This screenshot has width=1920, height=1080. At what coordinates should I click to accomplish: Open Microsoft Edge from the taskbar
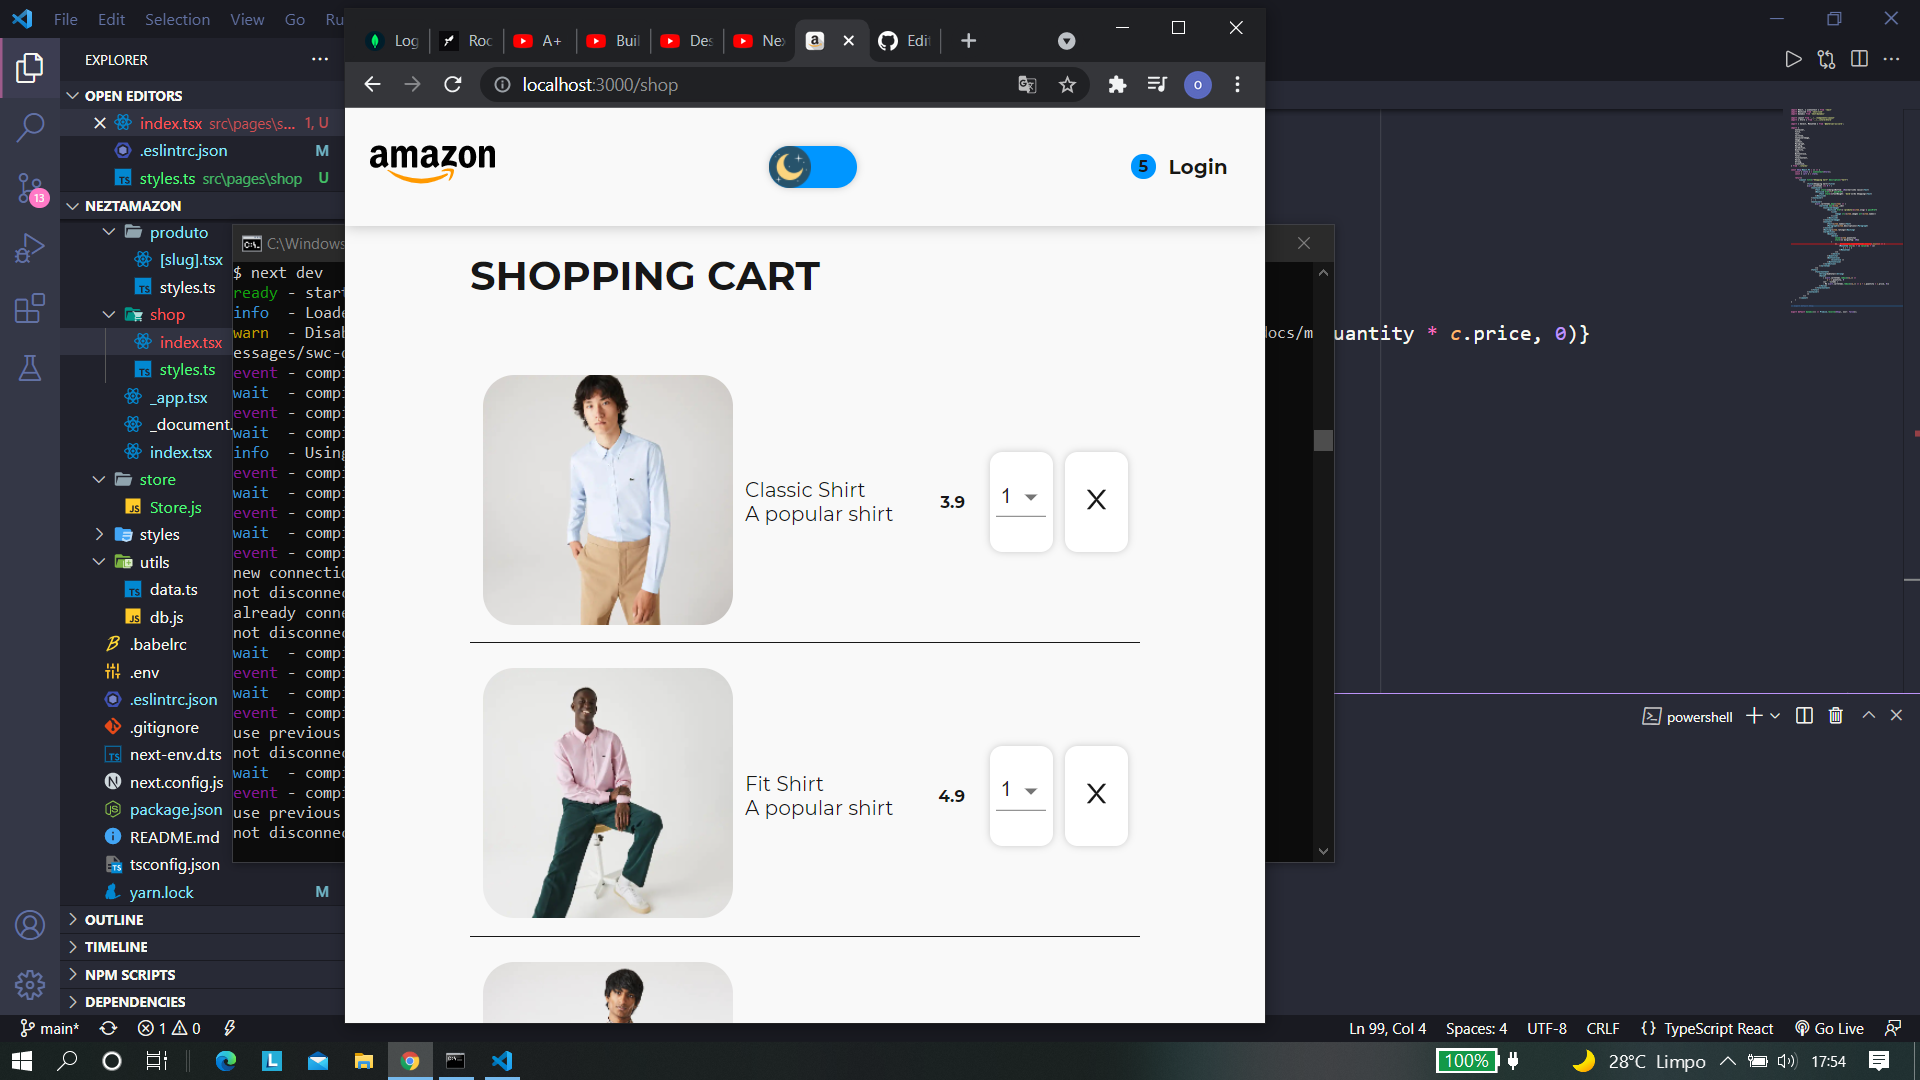pos(226,1061)
